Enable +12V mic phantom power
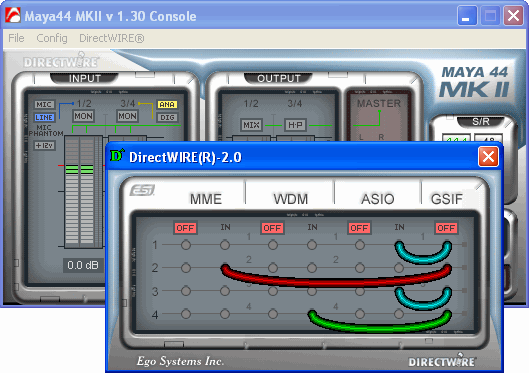This screenshot has width=529, height=373. click(45, 145)
